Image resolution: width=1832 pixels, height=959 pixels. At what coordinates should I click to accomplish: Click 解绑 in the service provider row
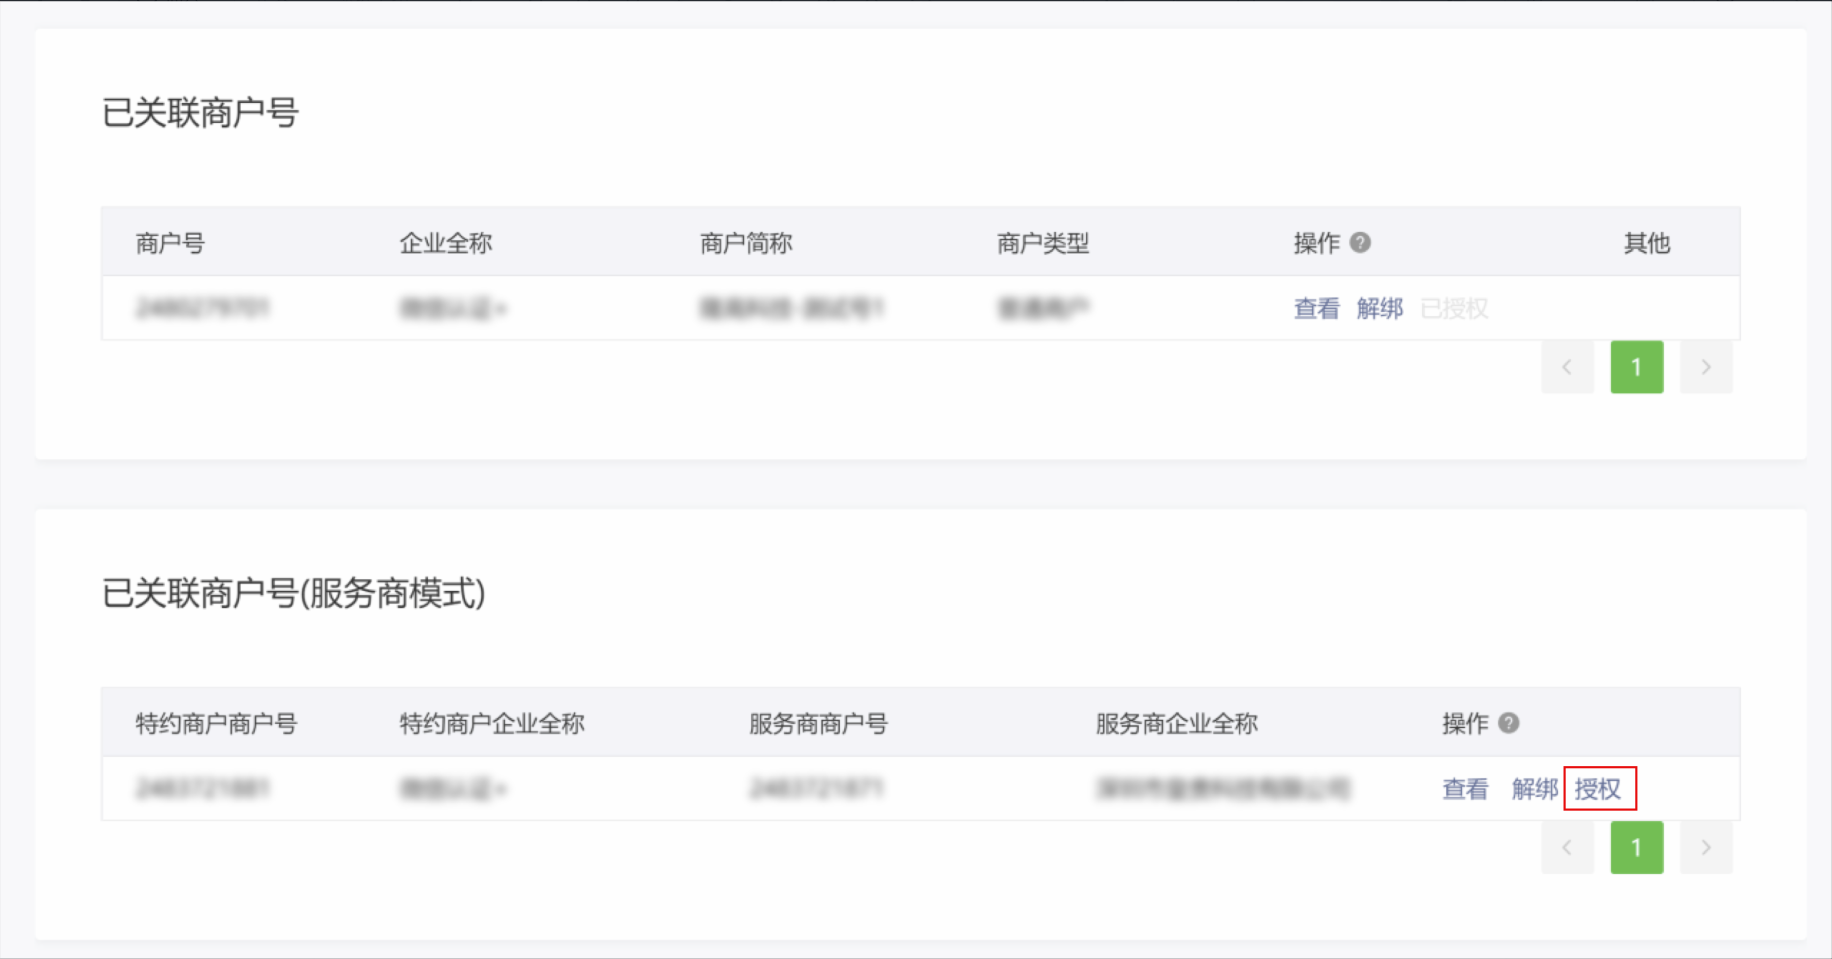[x=1534, y=789]
